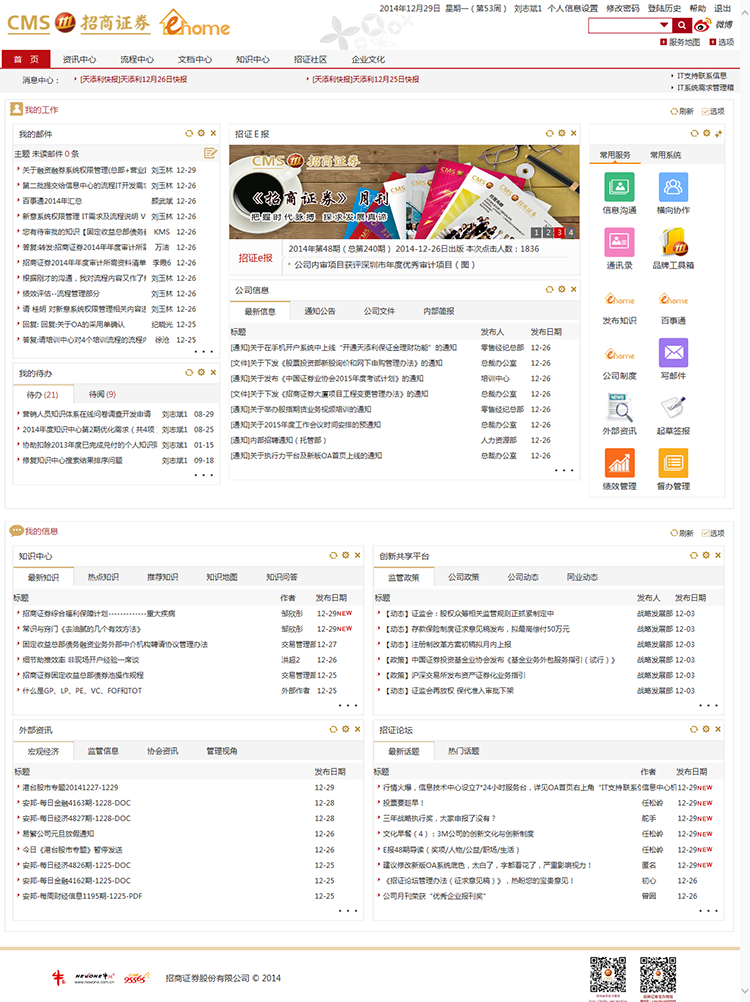
Task: Click 刷新 refresh in 我的工作 section
Action: (682, 111)
